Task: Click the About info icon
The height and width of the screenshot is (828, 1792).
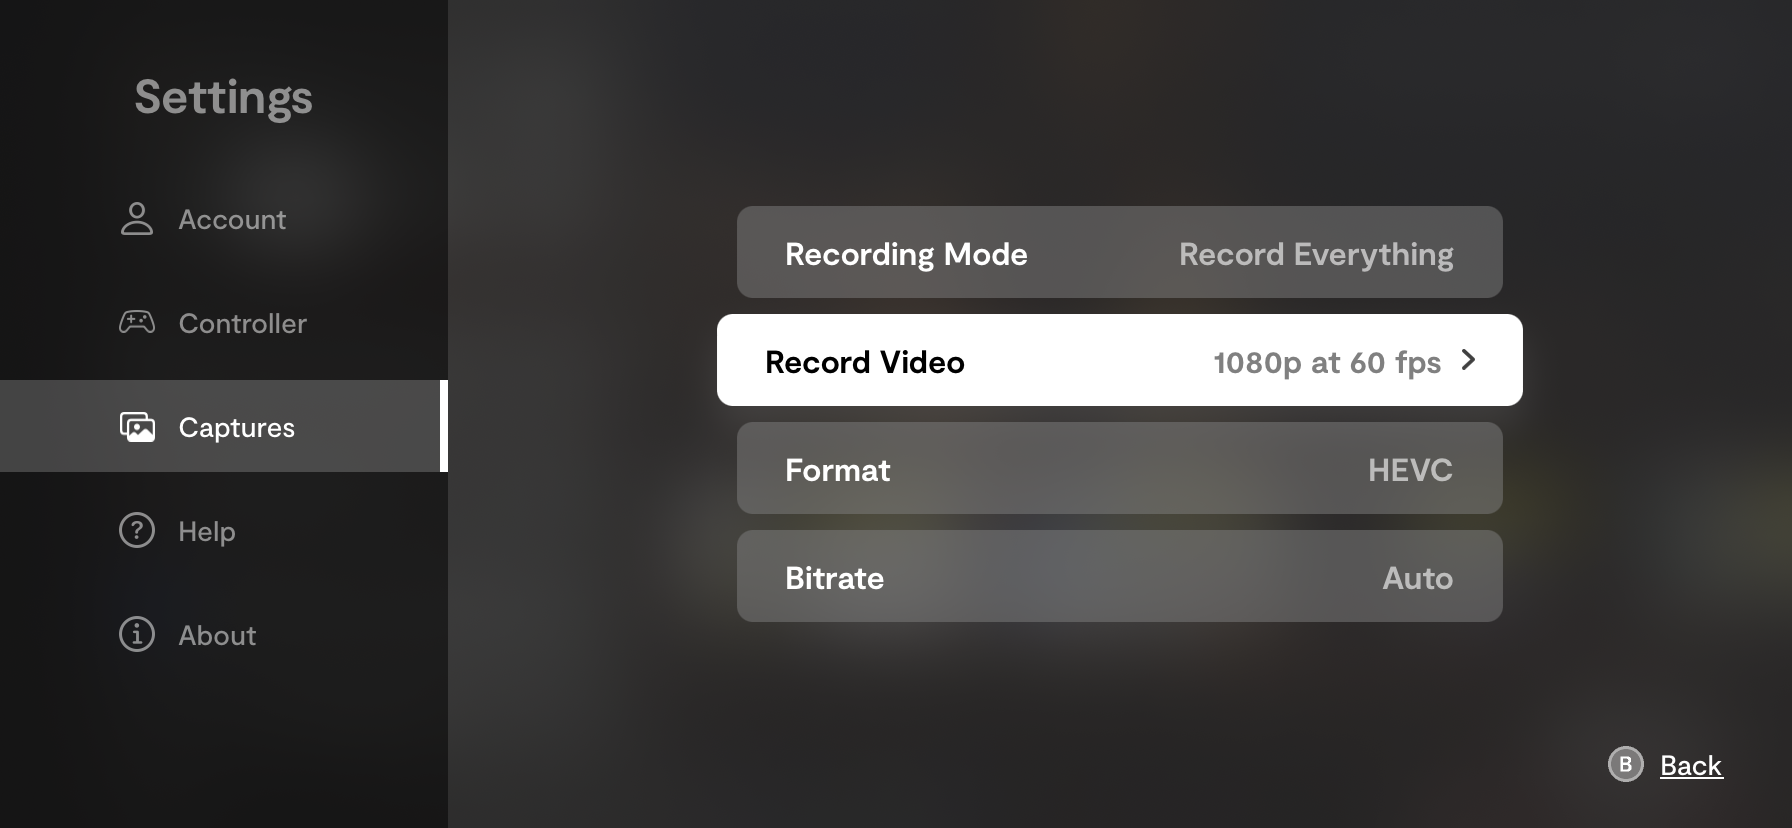Action: [x=137, y=634]
